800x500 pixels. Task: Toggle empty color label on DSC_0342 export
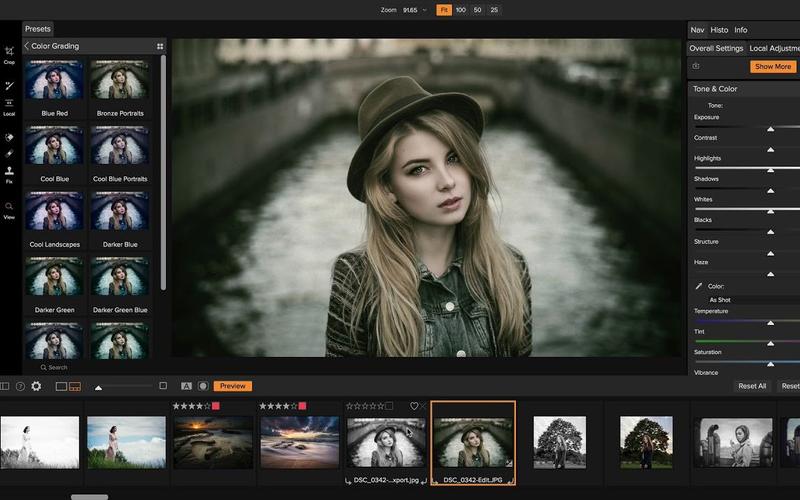click(389, 406)
